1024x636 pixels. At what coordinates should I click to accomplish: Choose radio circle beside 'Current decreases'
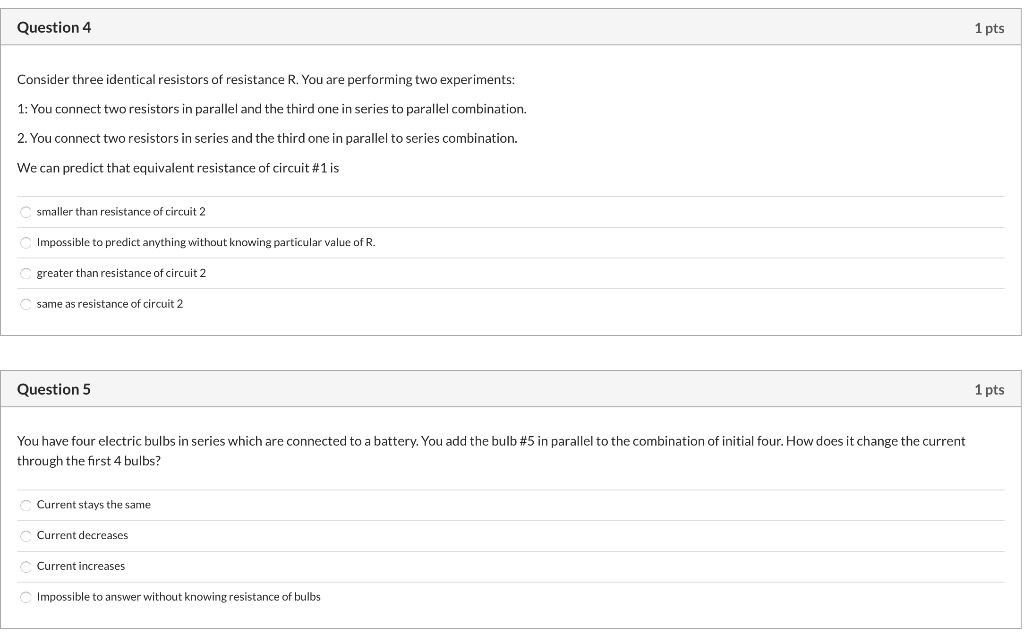pyautogui.click(x=25, y=536)
